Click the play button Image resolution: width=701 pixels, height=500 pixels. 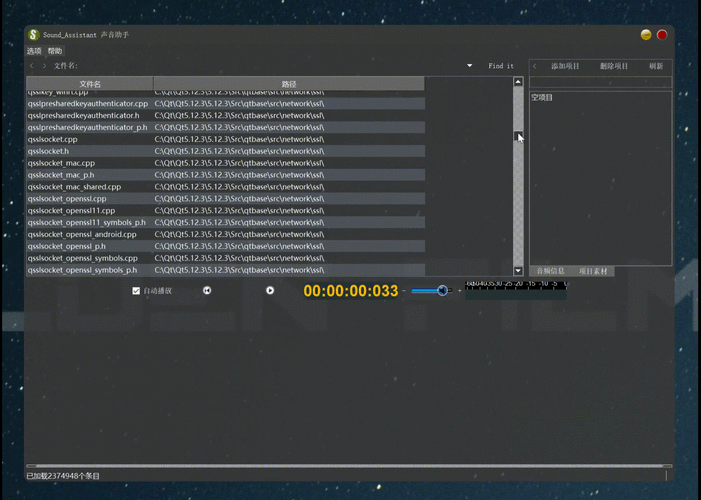pos(270,291)
